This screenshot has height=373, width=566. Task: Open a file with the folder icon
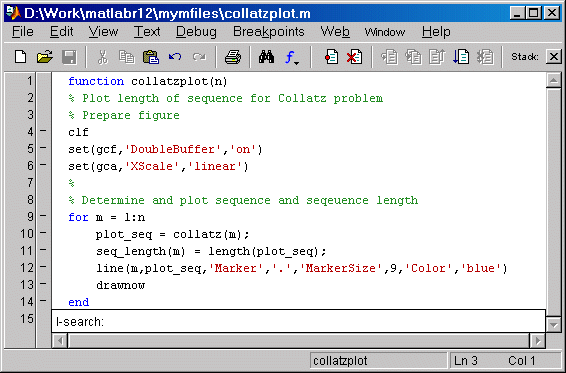point(45,57)
